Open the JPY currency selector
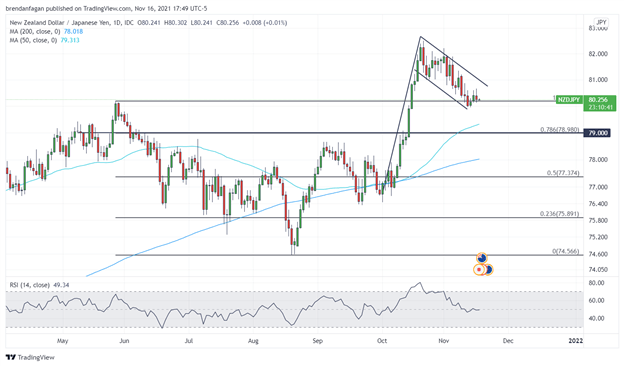 [601, 23]
